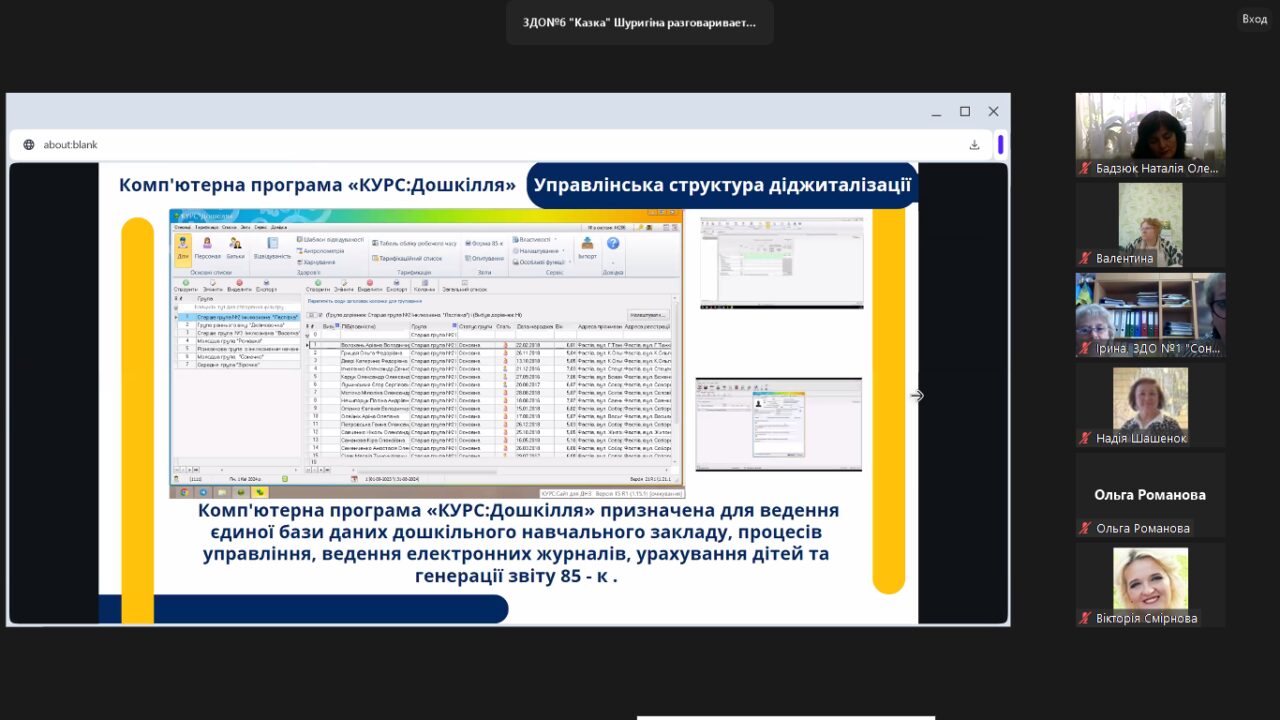Click next-slide arrow at slide's right edge

click(x=916, y=396)
